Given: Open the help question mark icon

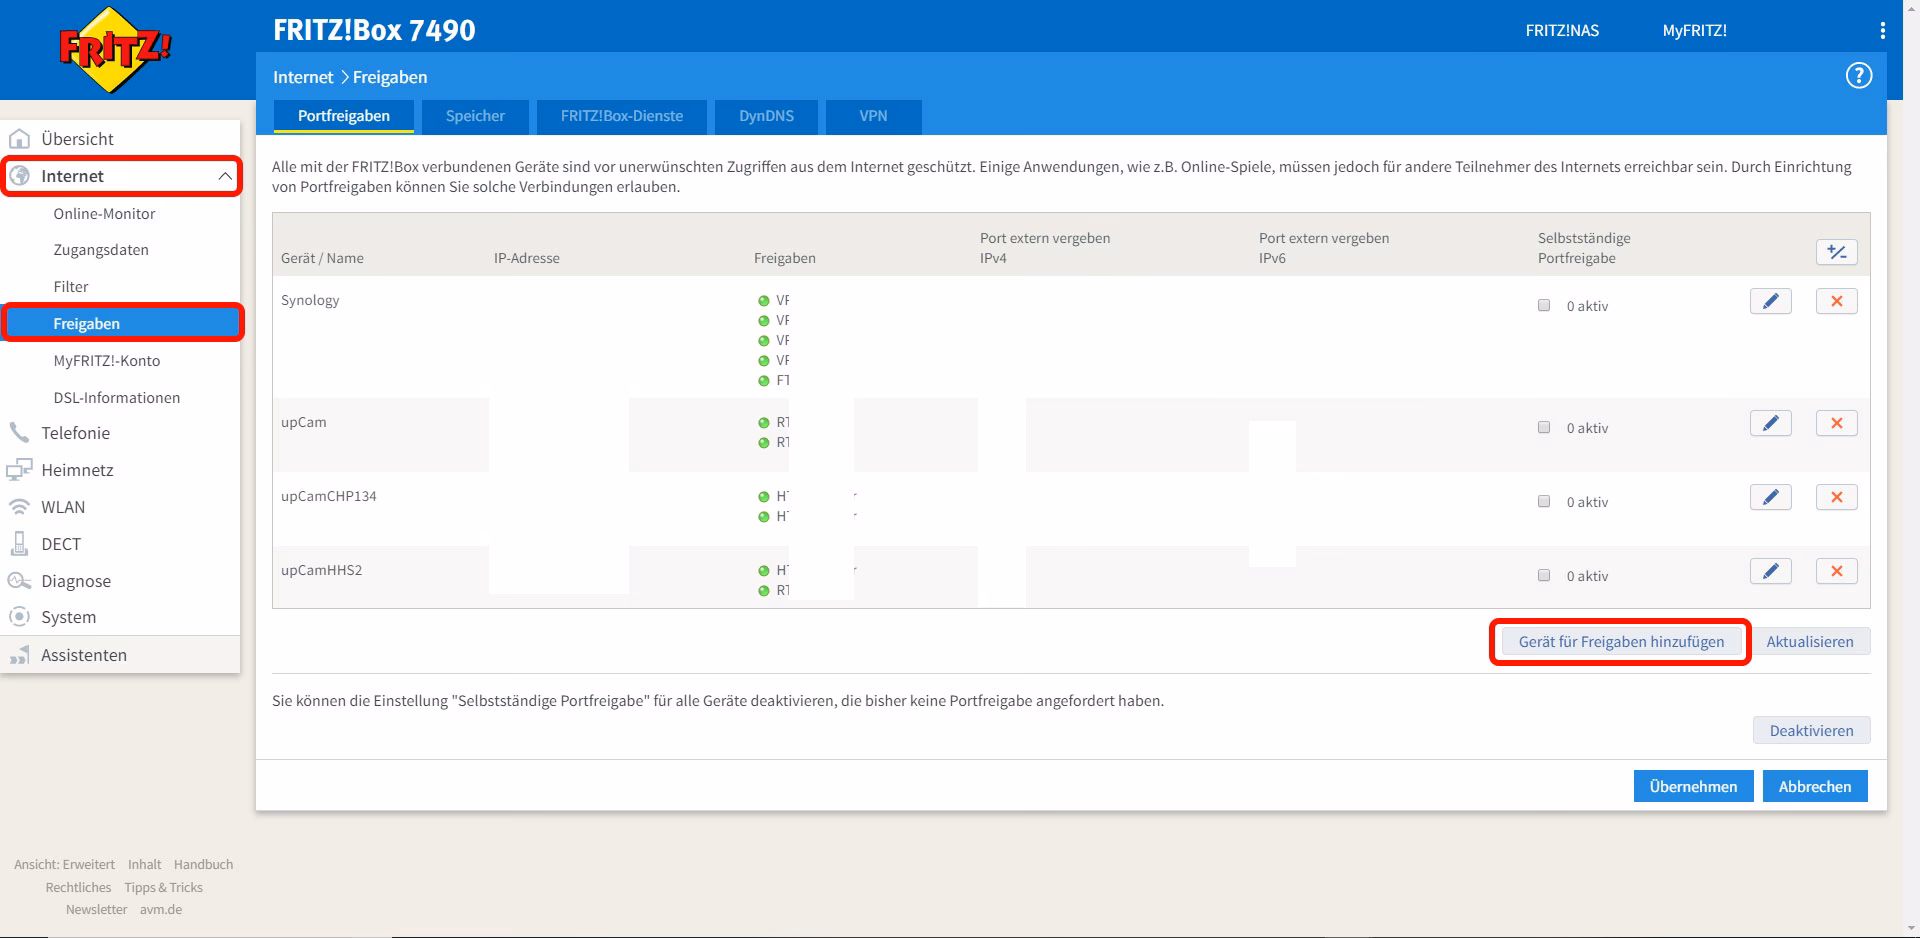Looking at the screenshot, I should (x=1858, y=76).
